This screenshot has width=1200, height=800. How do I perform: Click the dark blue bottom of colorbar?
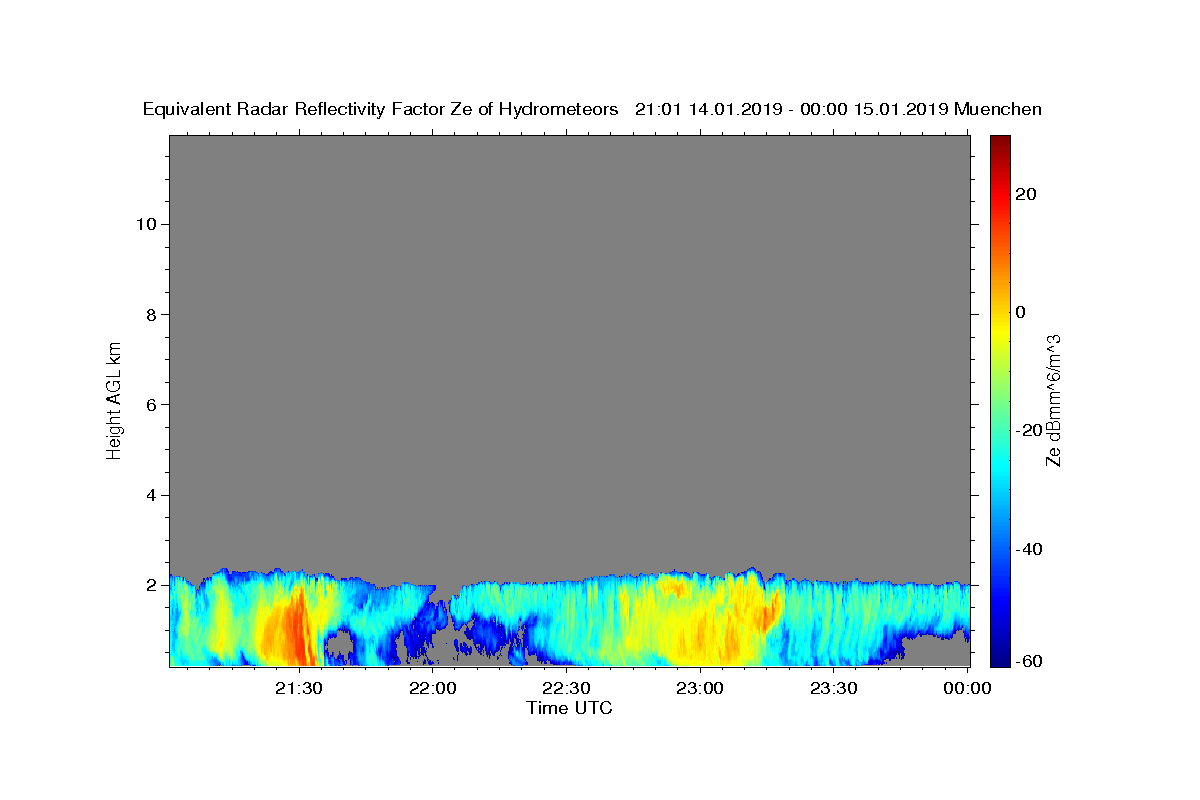(x=999, y=655)
